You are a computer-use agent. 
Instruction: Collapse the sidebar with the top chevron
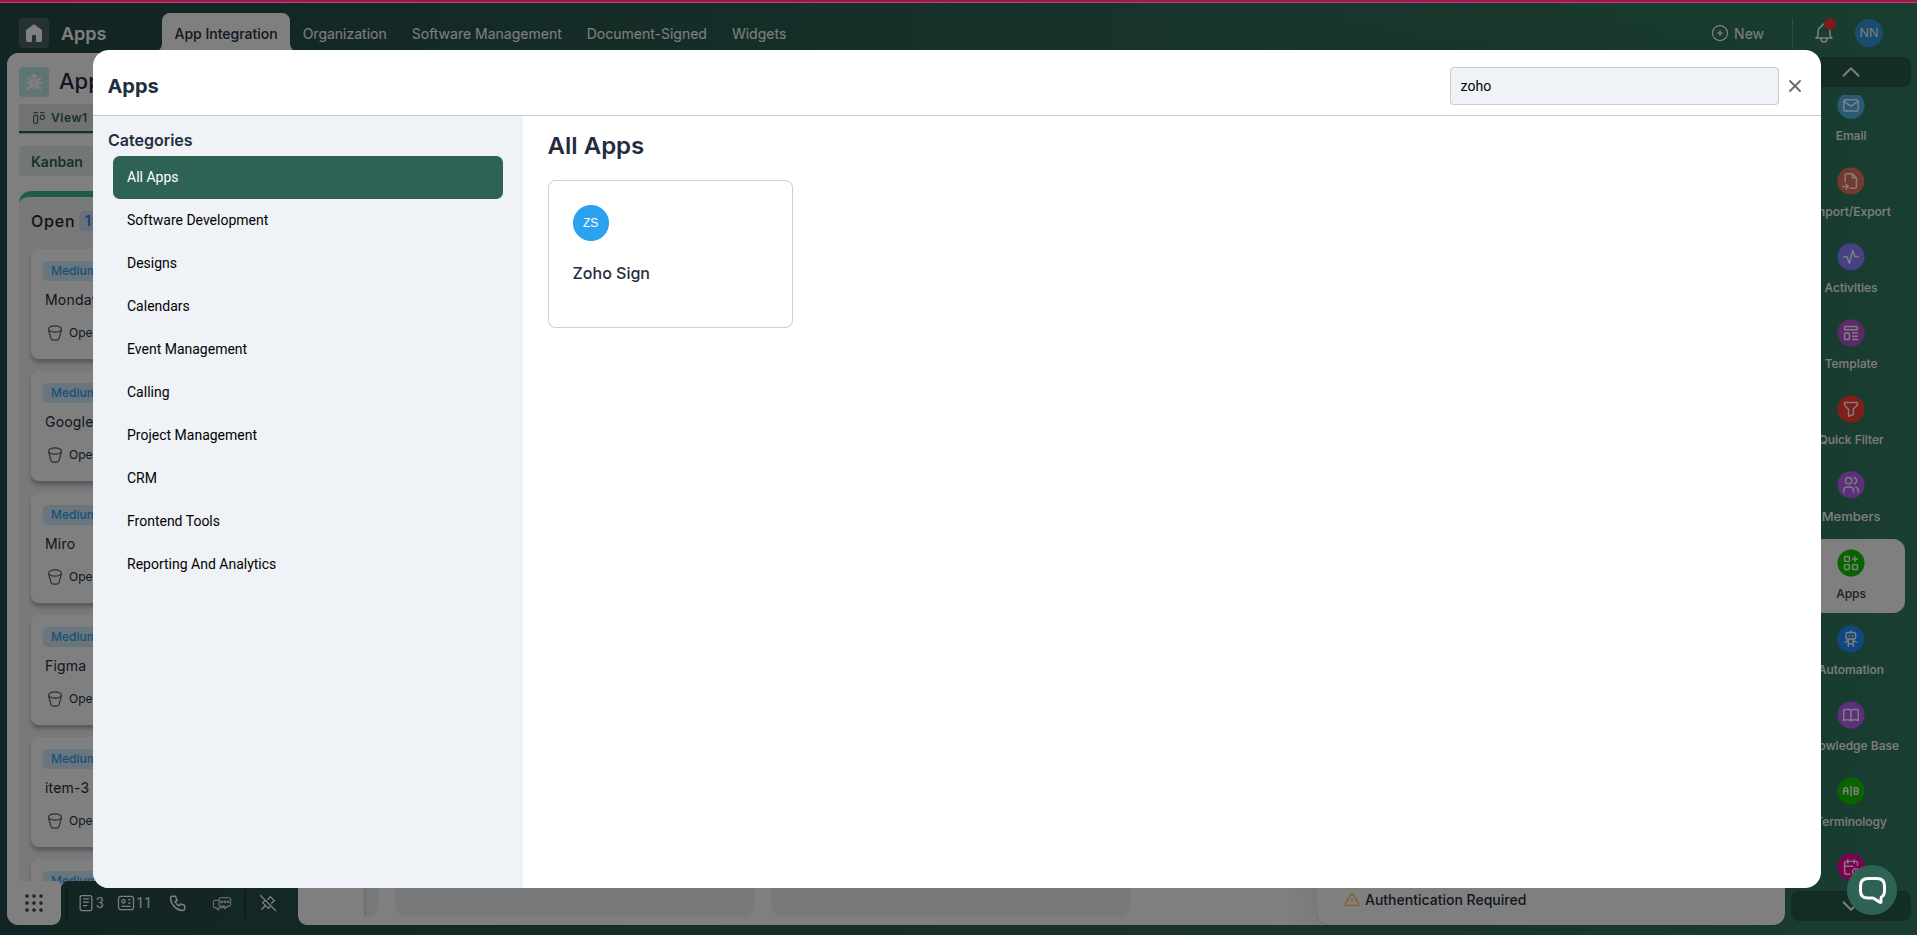pos(1851,71)
